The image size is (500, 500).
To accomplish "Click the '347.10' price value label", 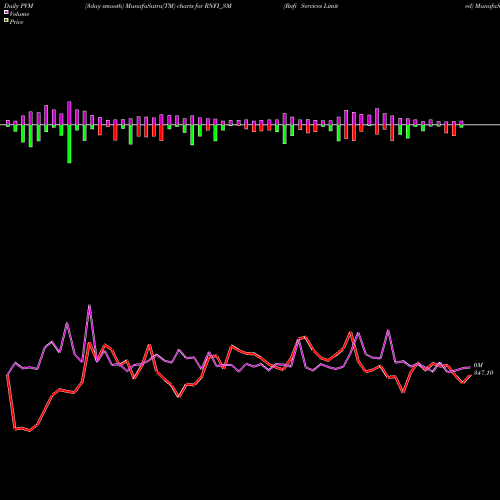I will pos(483,373).
